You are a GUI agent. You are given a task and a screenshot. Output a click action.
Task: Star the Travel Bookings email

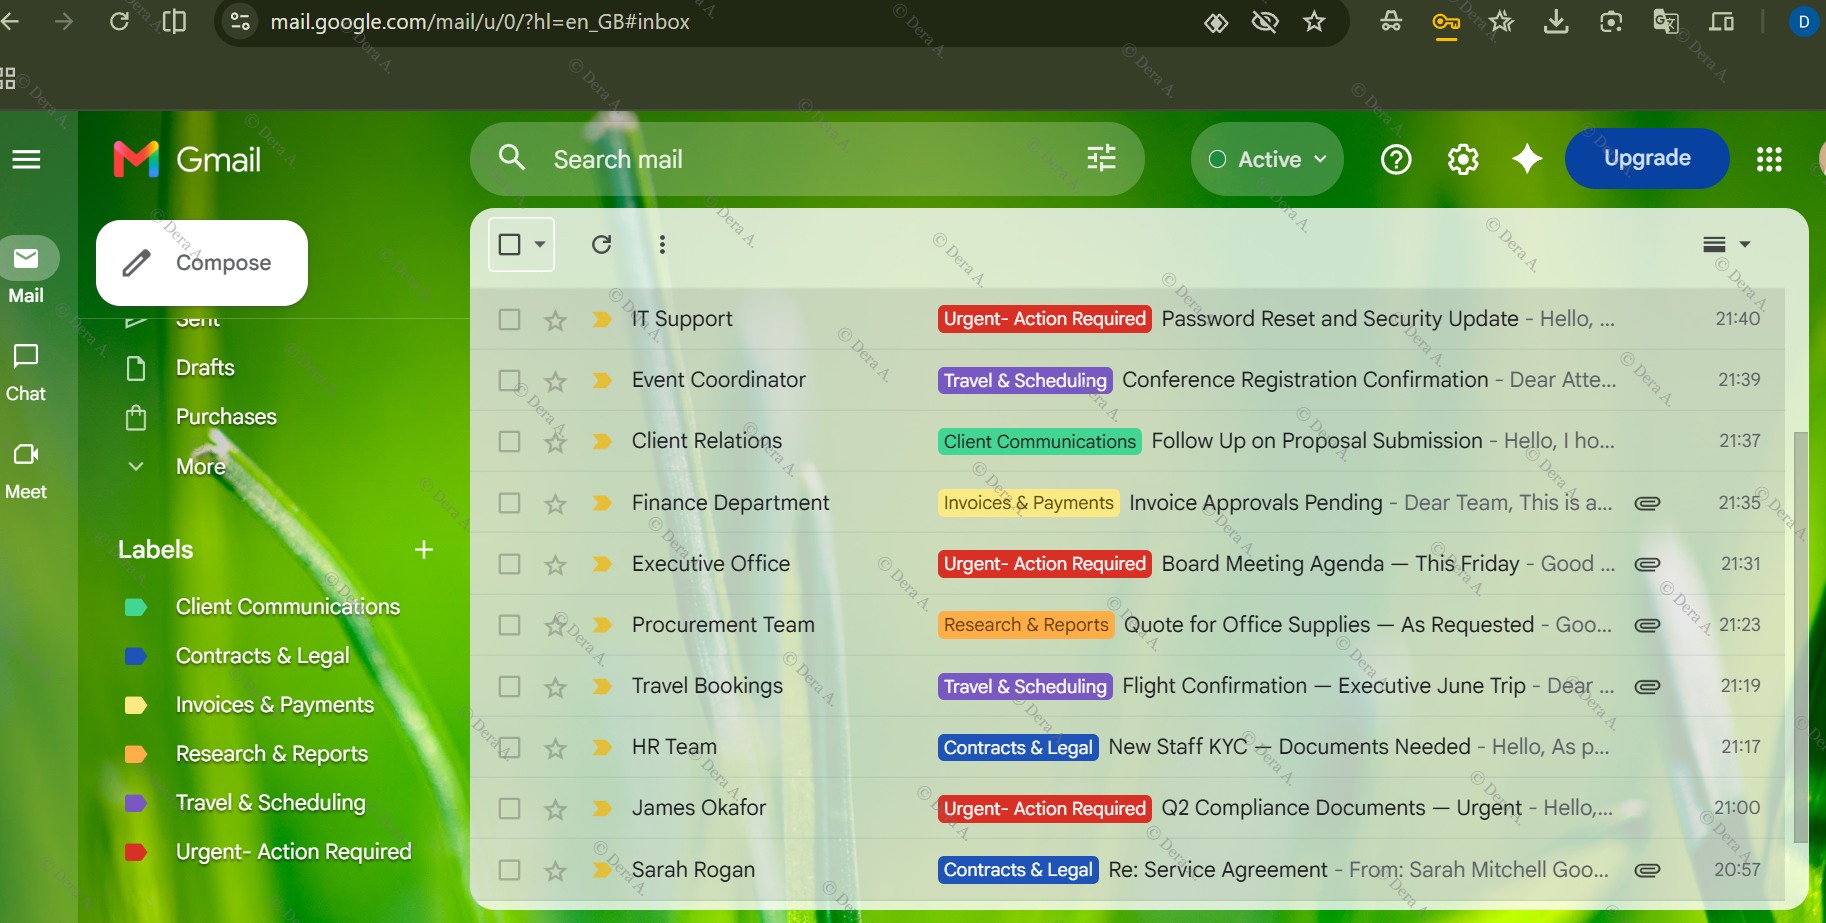click(x=556, y=686)
